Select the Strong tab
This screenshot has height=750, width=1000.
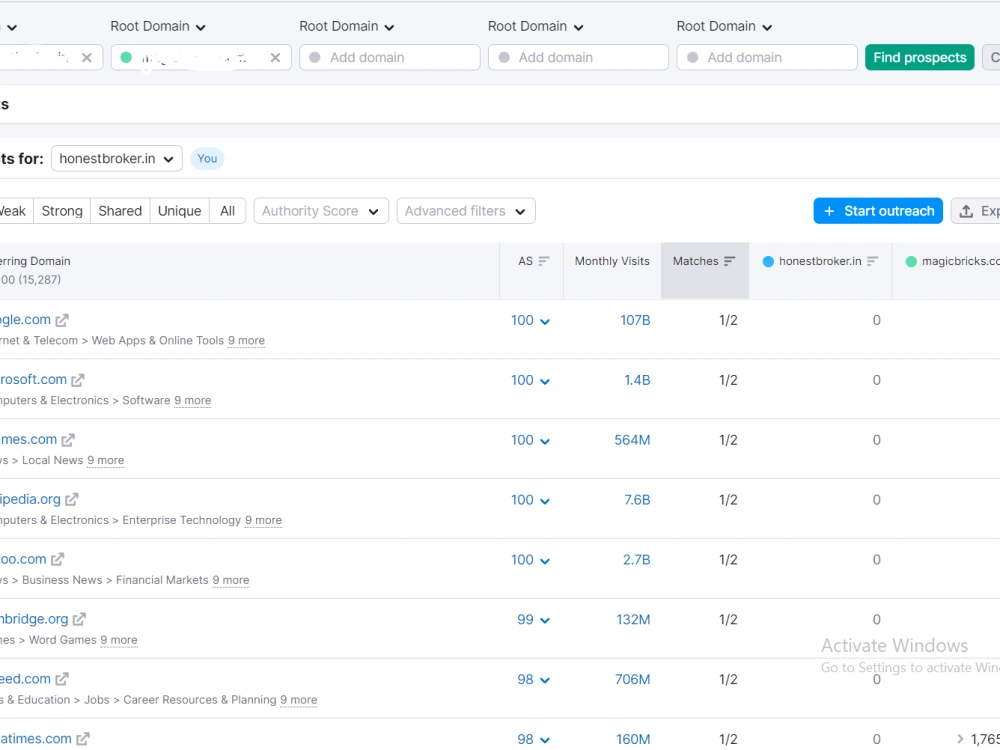(62, 211)
